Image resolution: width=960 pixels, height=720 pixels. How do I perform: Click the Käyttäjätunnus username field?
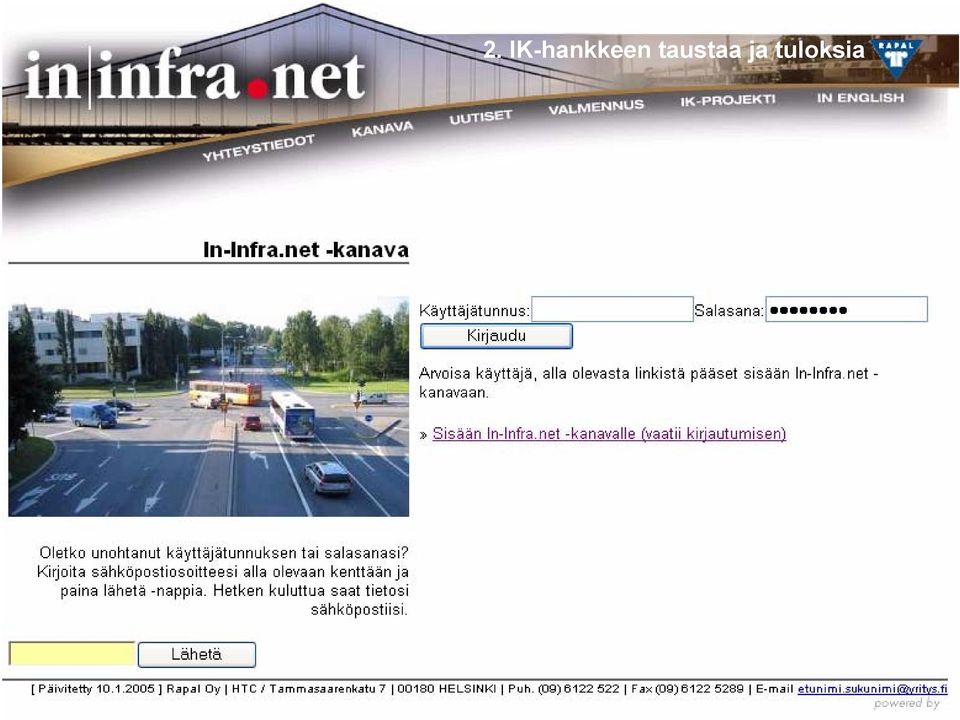pyautogui.click(x=612, y=309)
